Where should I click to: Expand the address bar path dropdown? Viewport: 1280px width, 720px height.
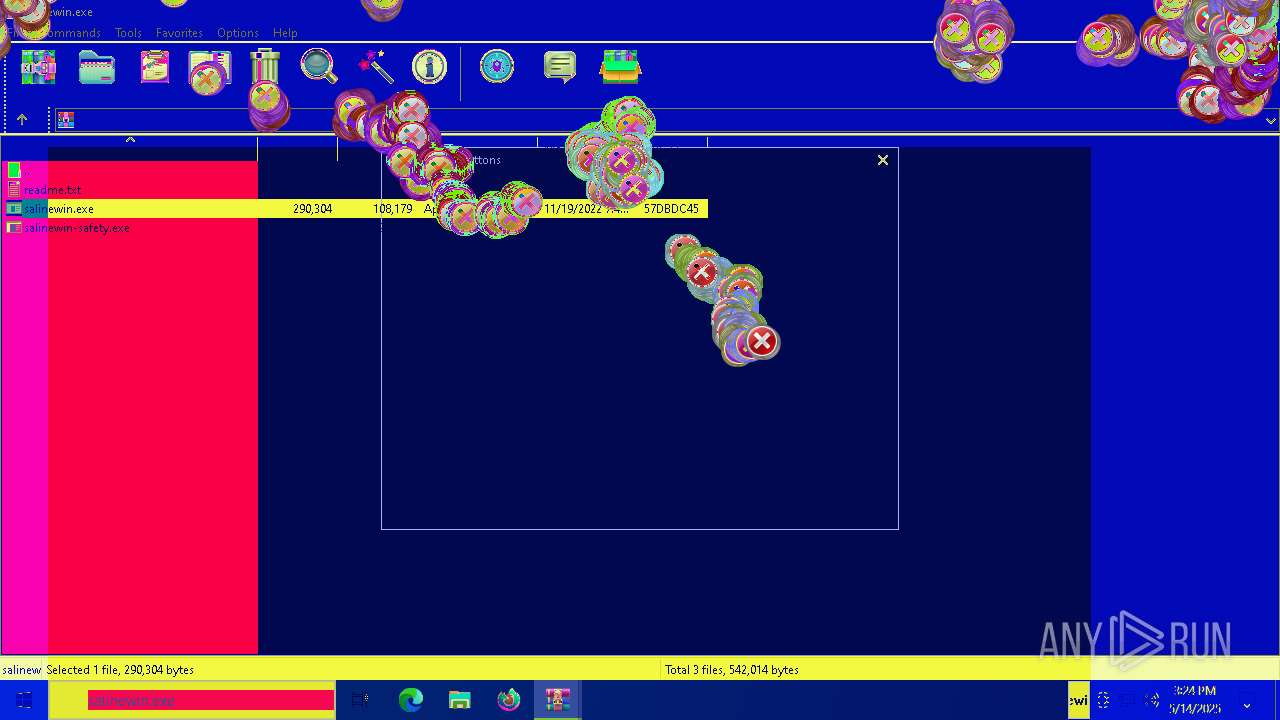coord(1270,120)
